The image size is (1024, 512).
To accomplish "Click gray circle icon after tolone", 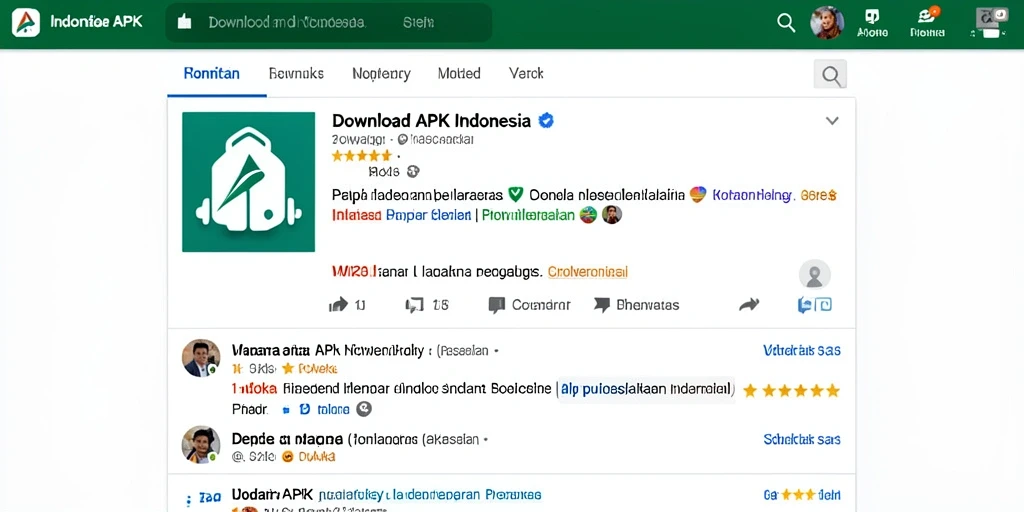I will (x=364, y=409).
